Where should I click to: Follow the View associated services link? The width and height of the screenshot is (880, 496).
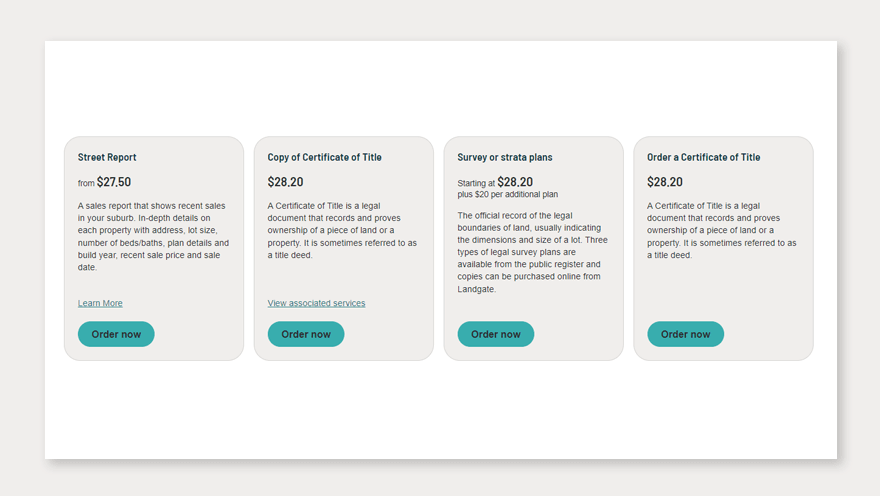[x=316, y=303]
